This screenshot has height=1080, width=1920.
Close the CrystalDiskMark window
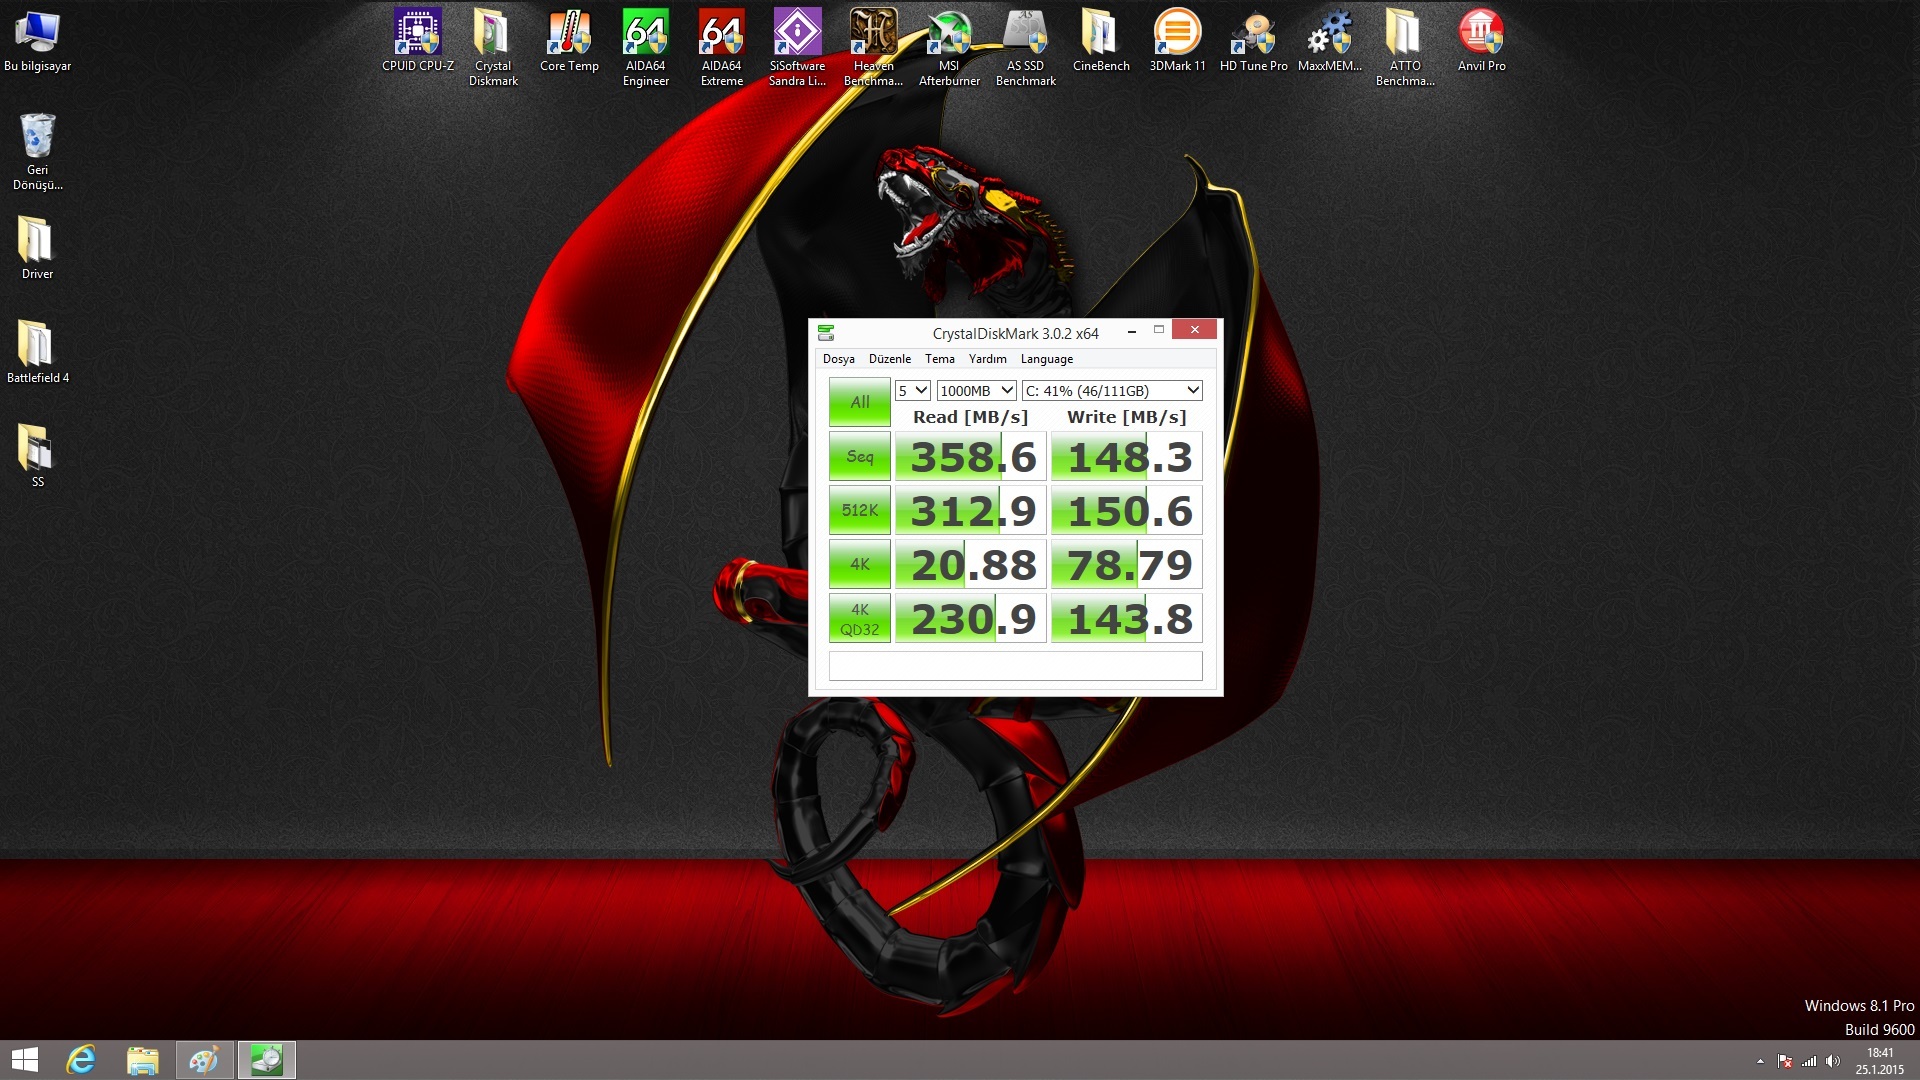click(1194, 330)
